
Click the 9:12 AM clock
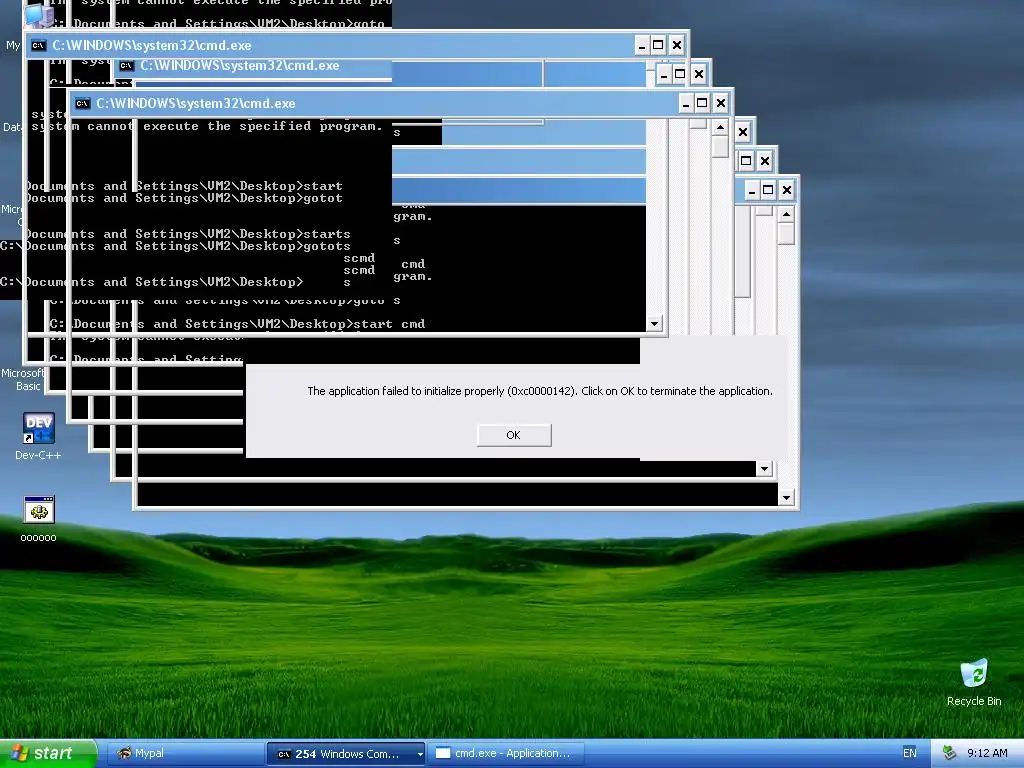click(x=987, y=753)
